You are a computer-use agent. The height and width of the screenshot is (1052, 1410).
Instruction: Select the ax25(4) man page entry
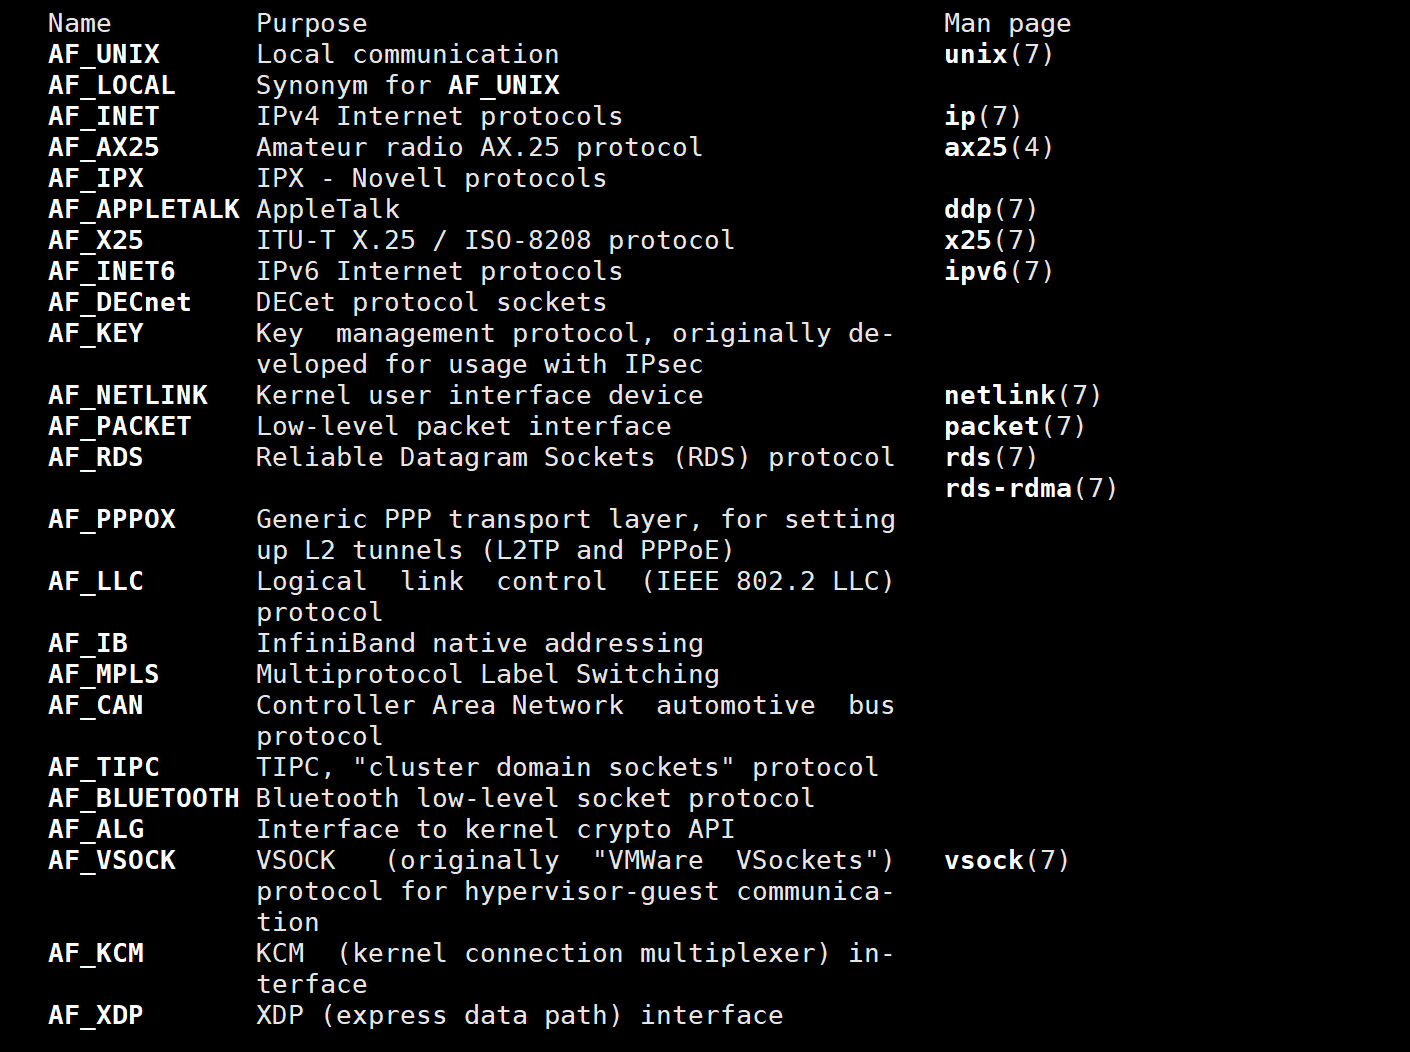[999, 147]
